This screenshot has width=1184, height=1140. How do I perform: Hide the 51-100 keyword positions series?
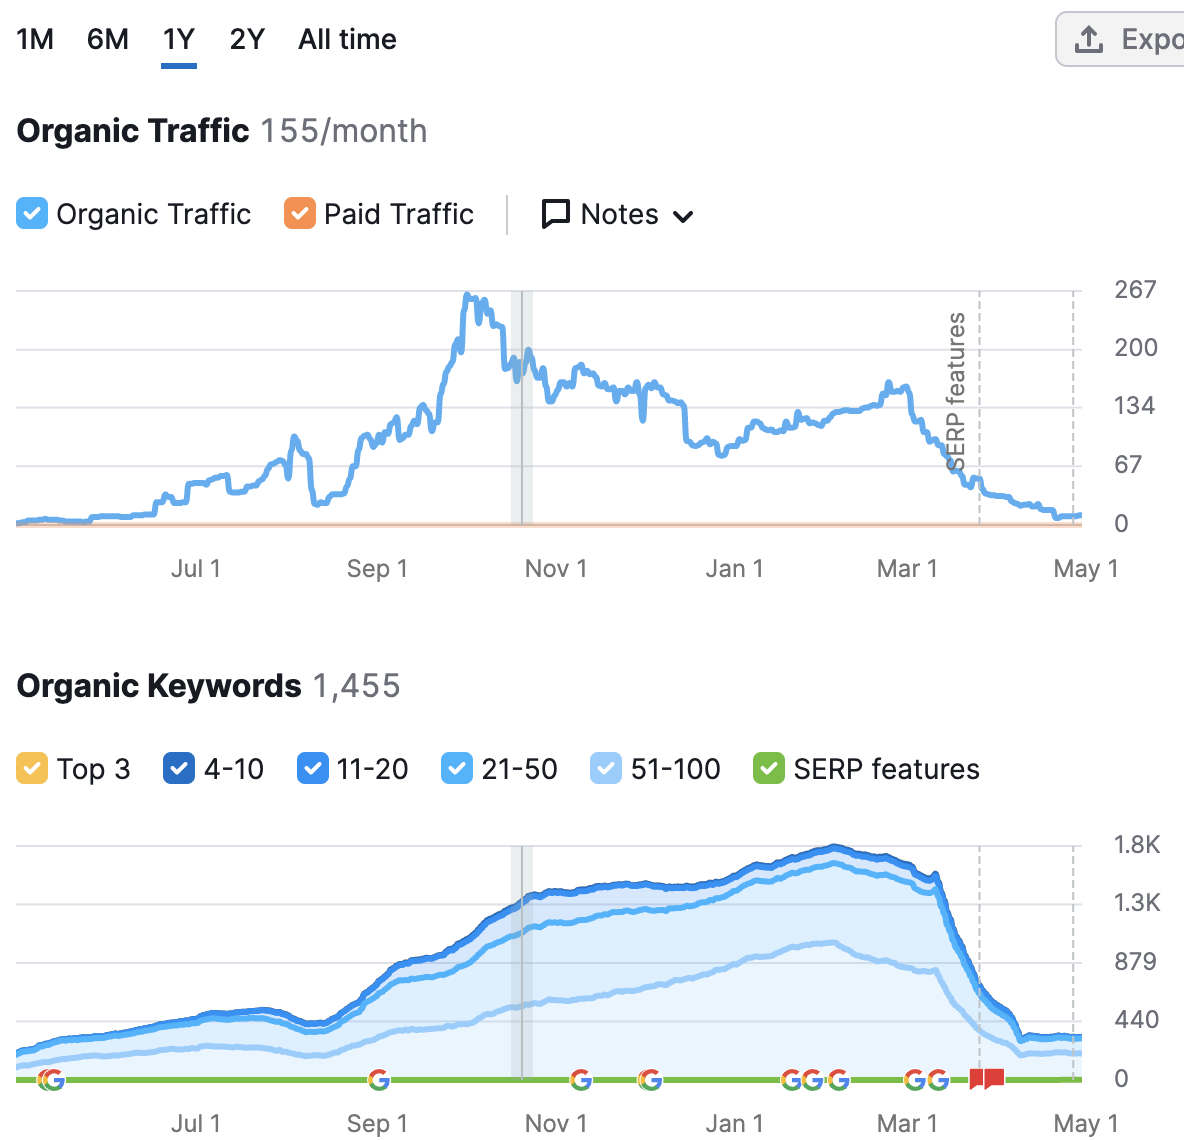pyautogui.click(x=606, y=769)
